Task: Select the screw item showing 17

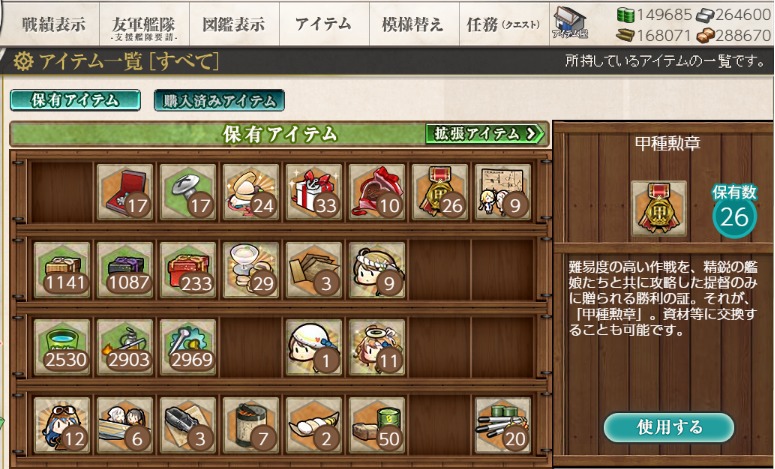Action: click(188, 192)
